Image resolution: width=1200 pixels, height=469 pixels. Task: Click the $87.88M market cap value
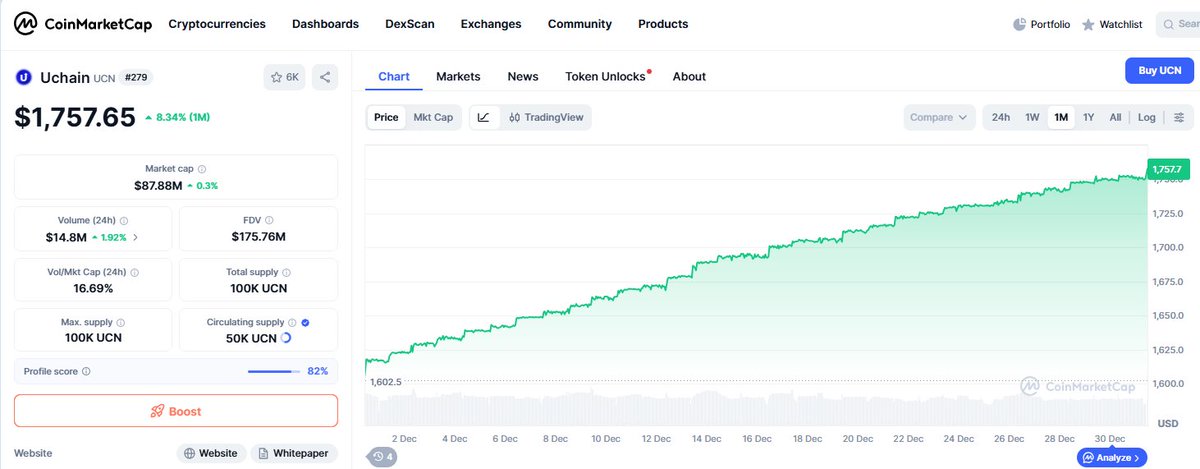point(158,186)
